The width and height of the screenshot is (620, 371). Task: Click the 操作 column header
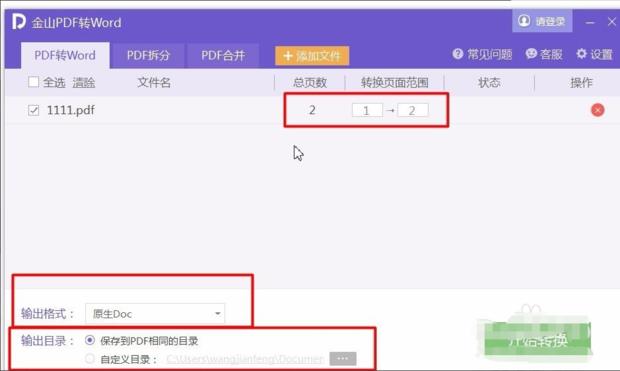pyautogui.click(x=581, y=83)
